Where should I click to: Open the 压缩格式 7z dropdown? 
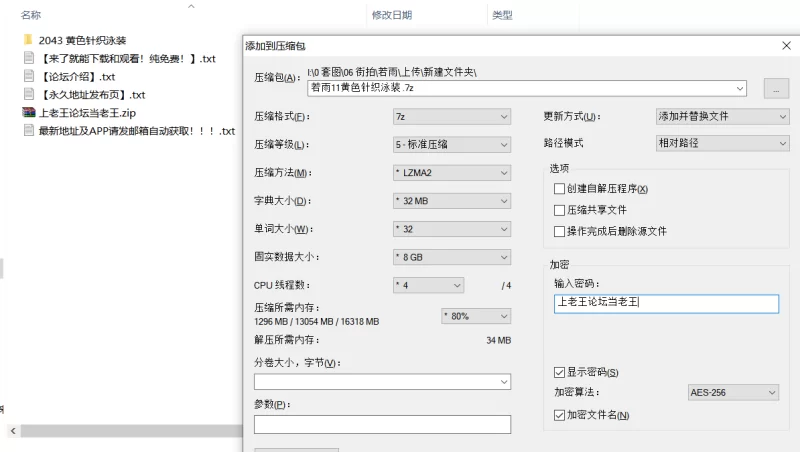point(452,116)
